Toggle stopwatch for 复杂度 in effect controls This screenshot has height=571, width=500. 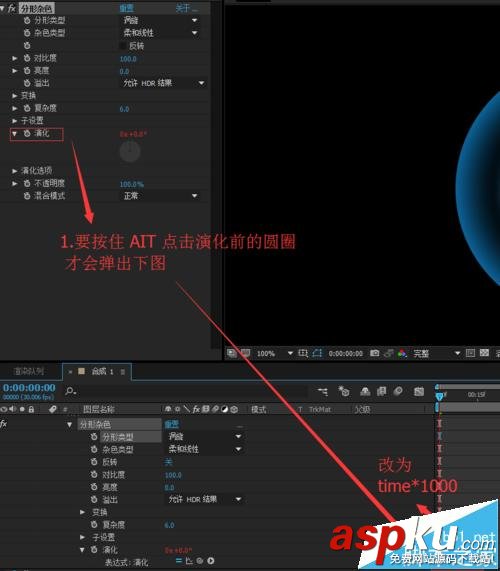point(27,108)
